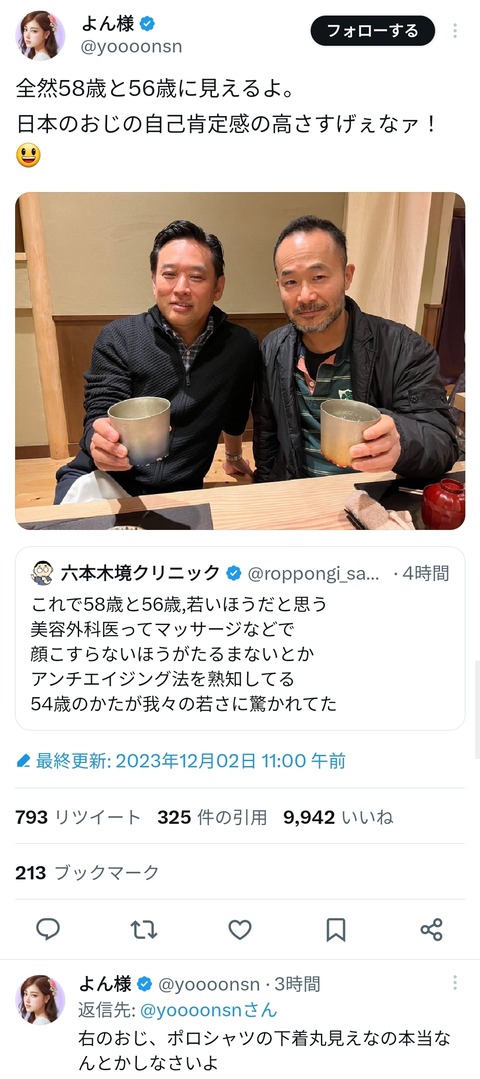Image resolution: width=480 pixels, height=1079 pixels.
Task: Like the tweet with heart icon
Action: pyautogui.click(x=240, y=930)
